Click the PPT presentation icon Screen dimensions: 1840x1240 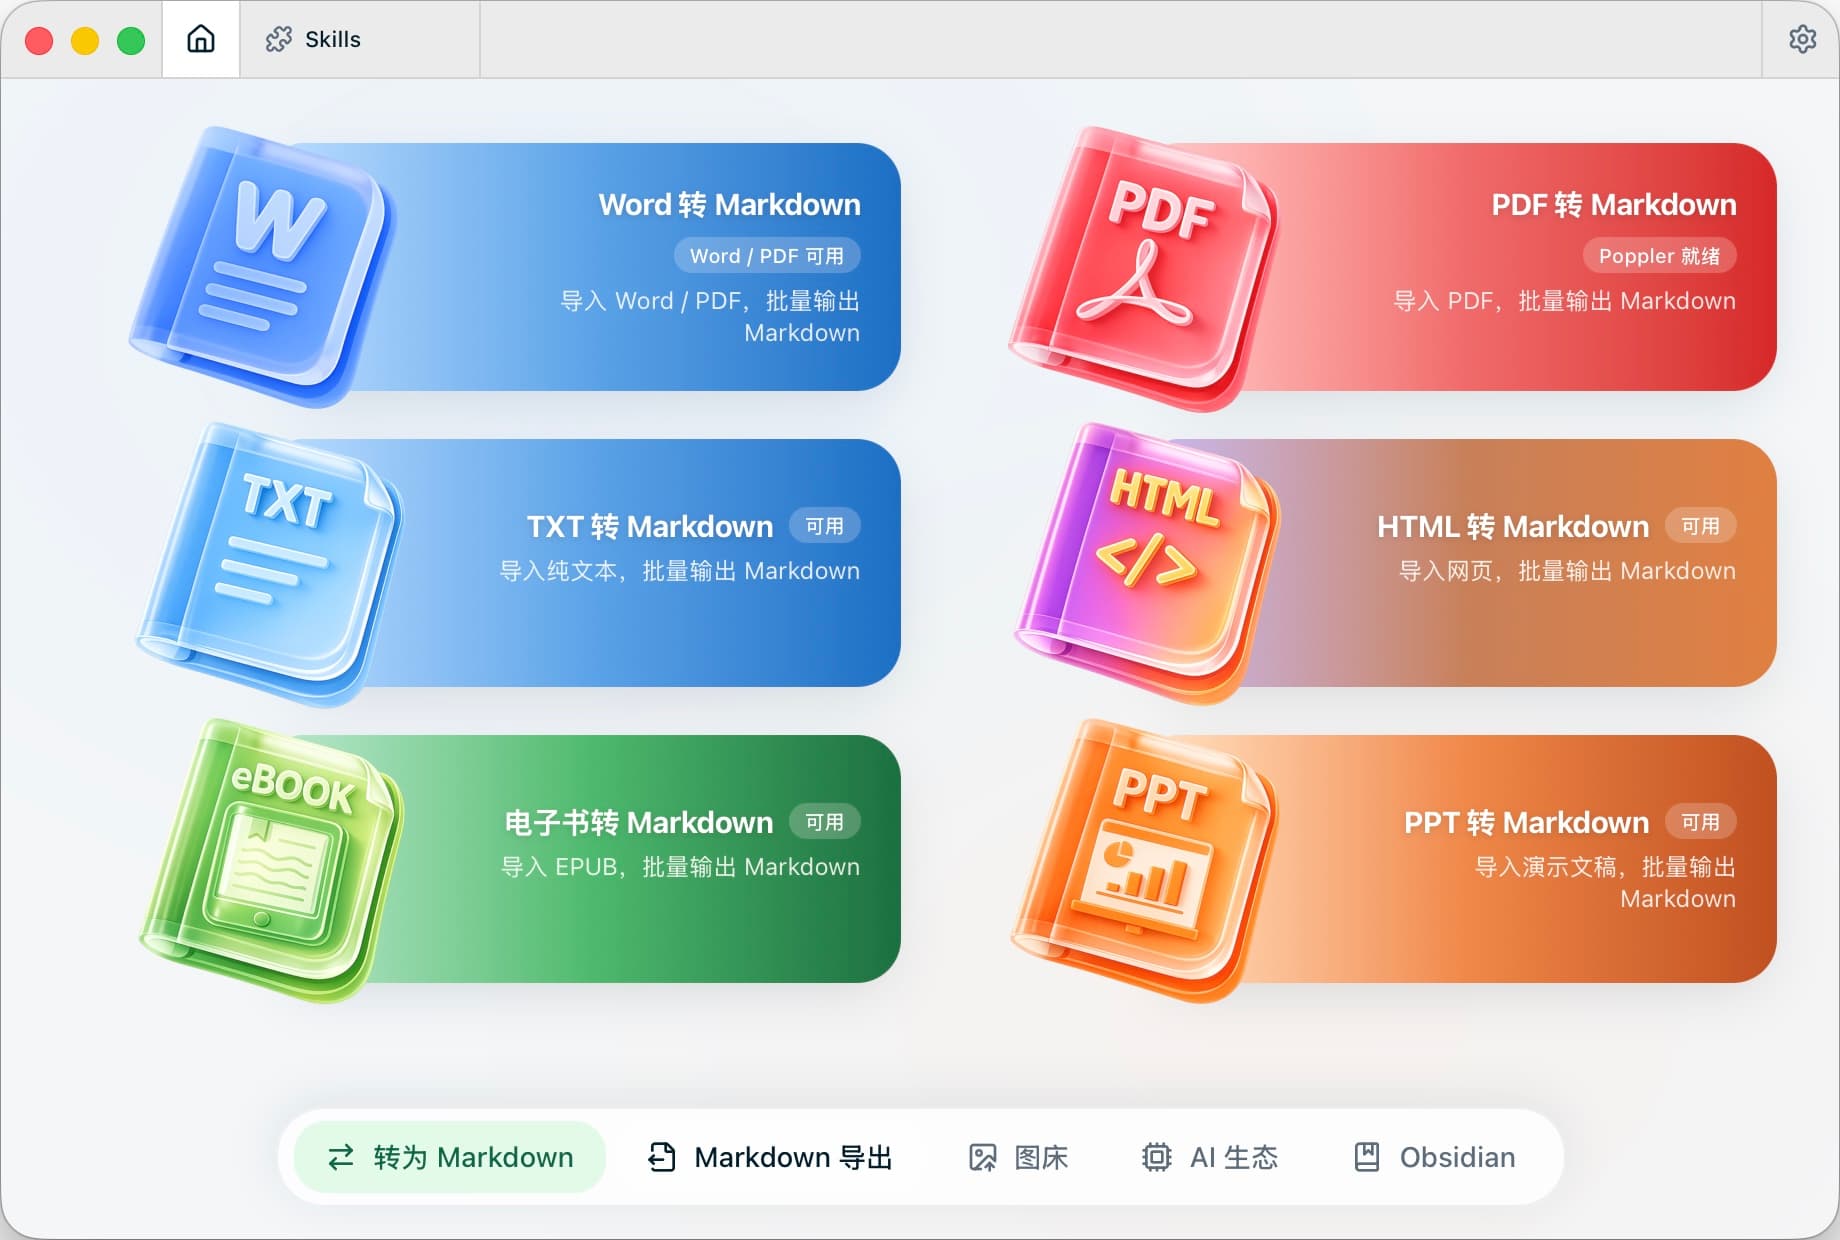pyautogui.click(x=1145, y=860)
